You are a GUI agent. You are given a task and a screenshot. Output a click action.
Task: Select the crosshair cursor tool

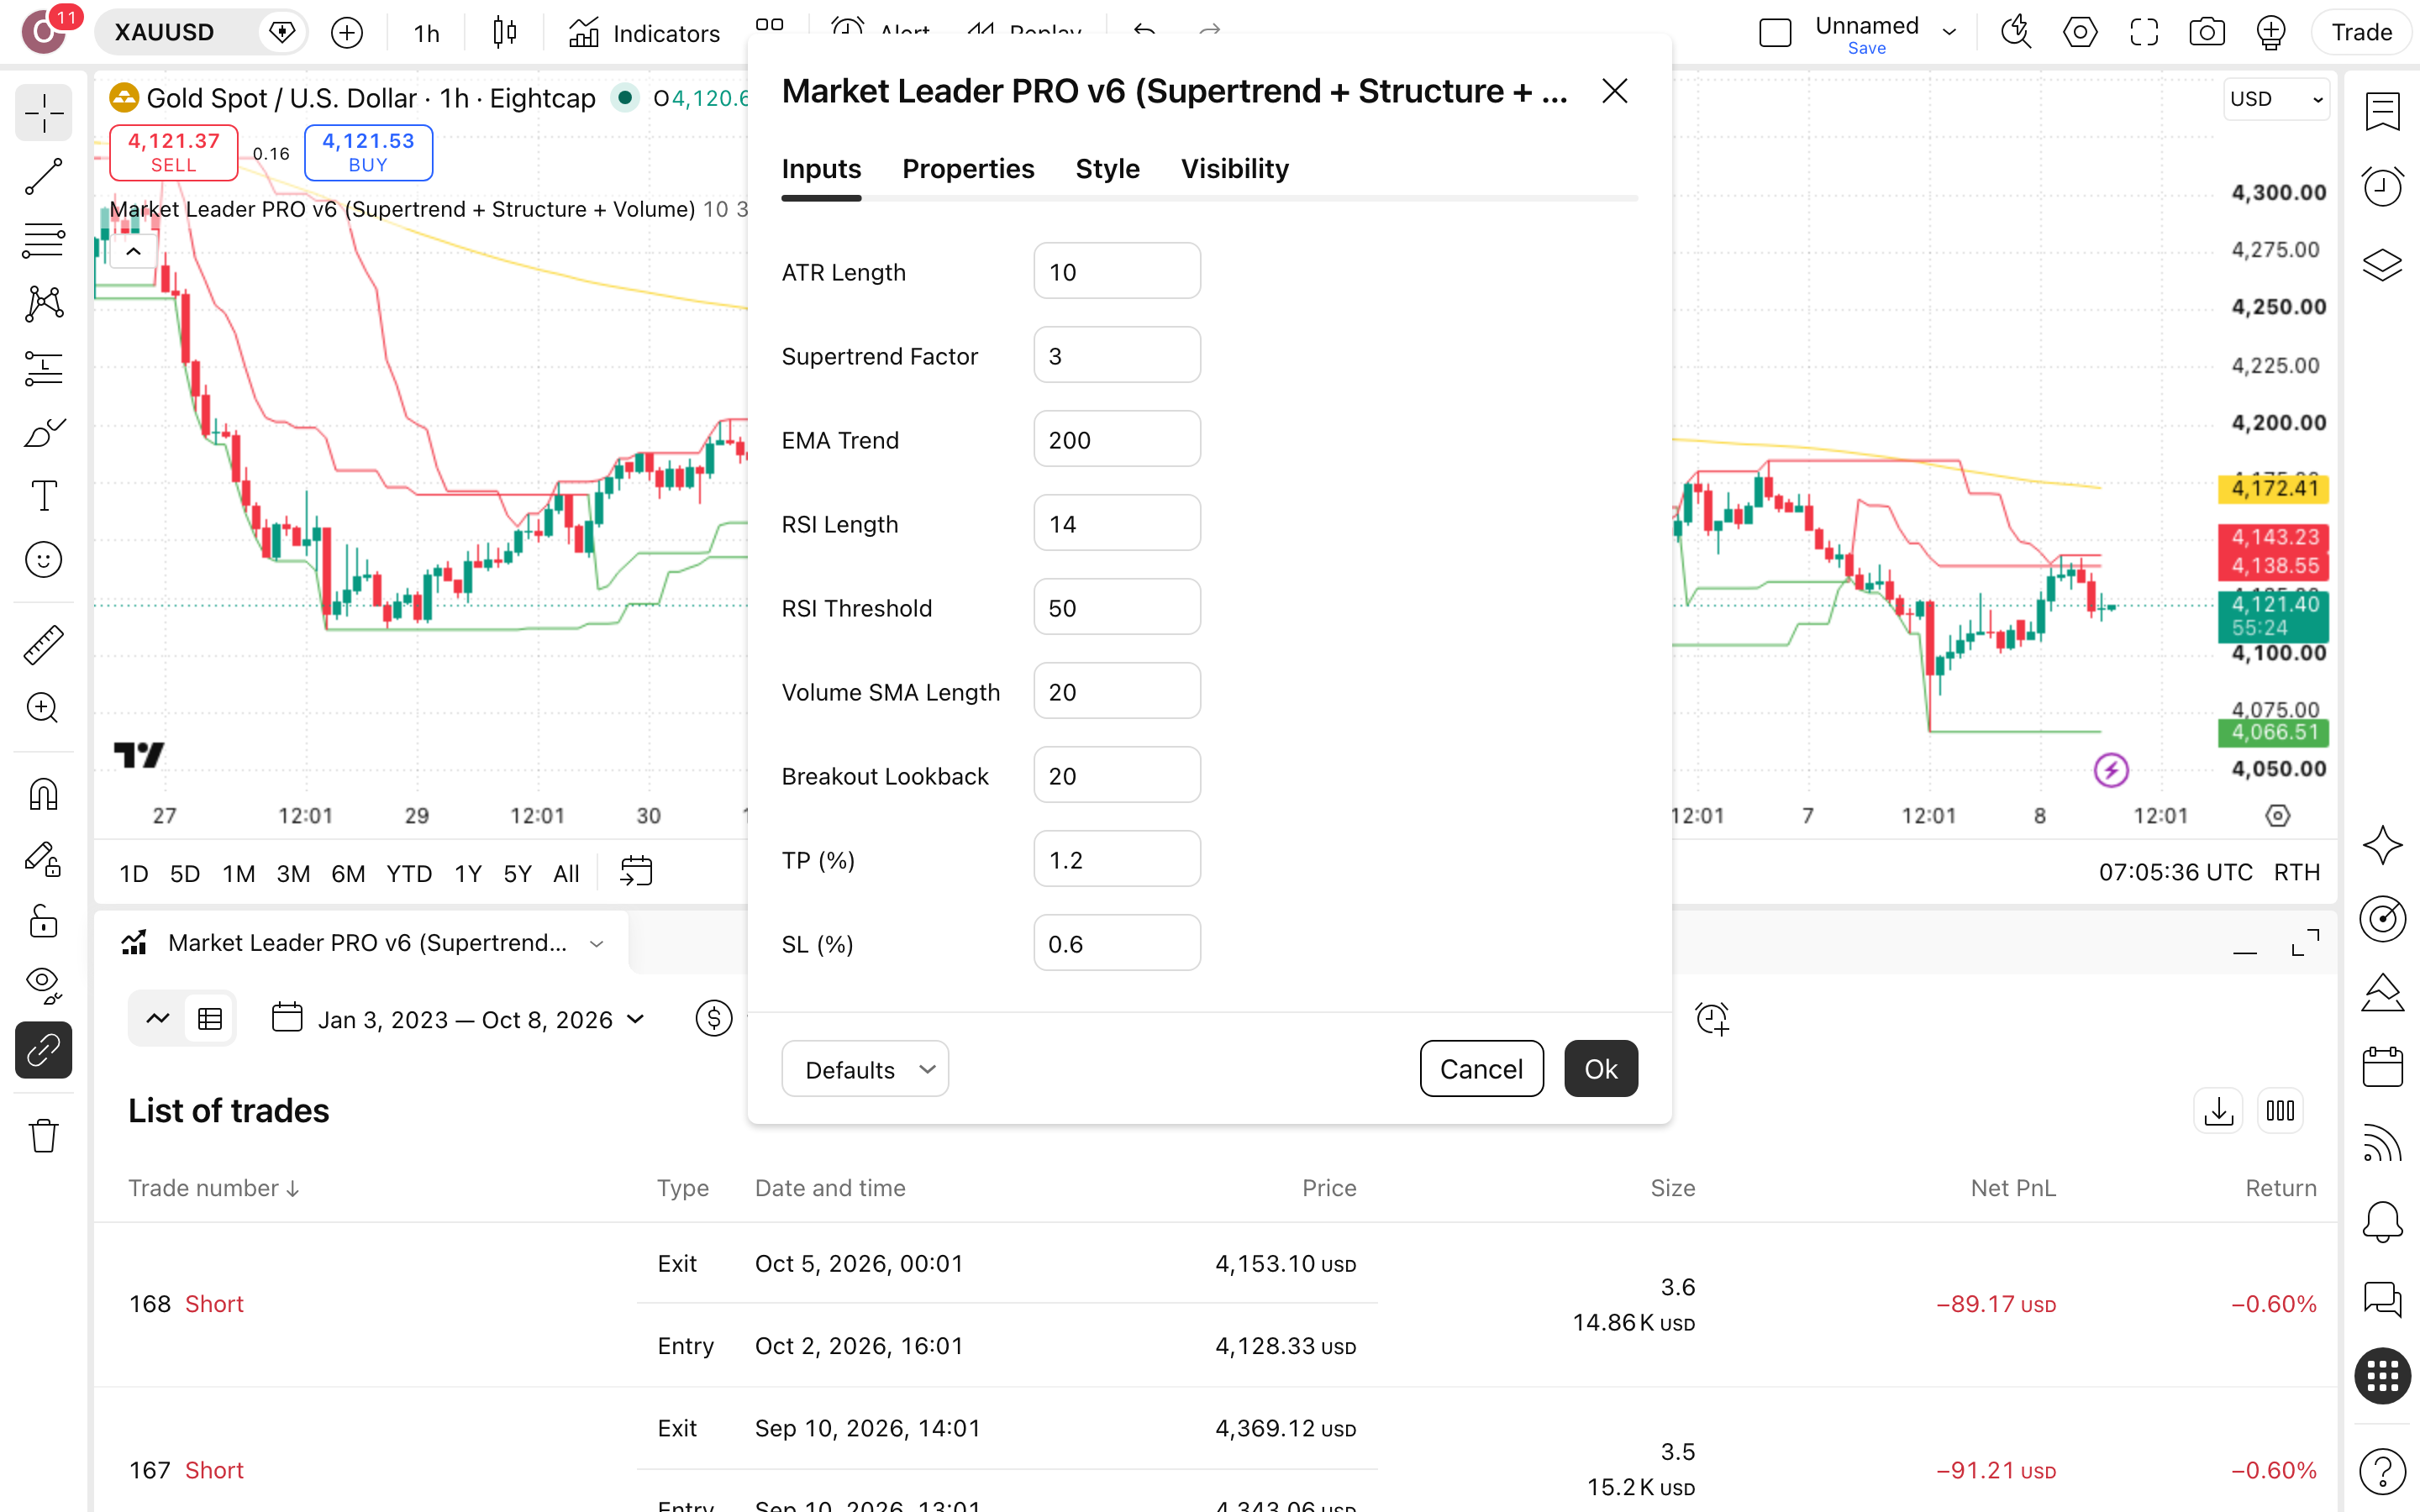(x=43, y=113)
